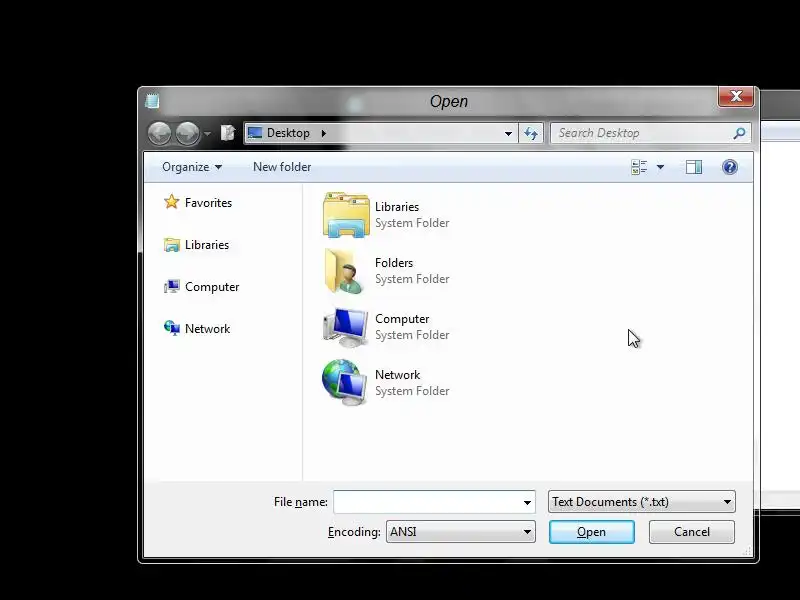Click the Desktop breadcrumb in address bar
800x600 pixels.
click(288, 133)
